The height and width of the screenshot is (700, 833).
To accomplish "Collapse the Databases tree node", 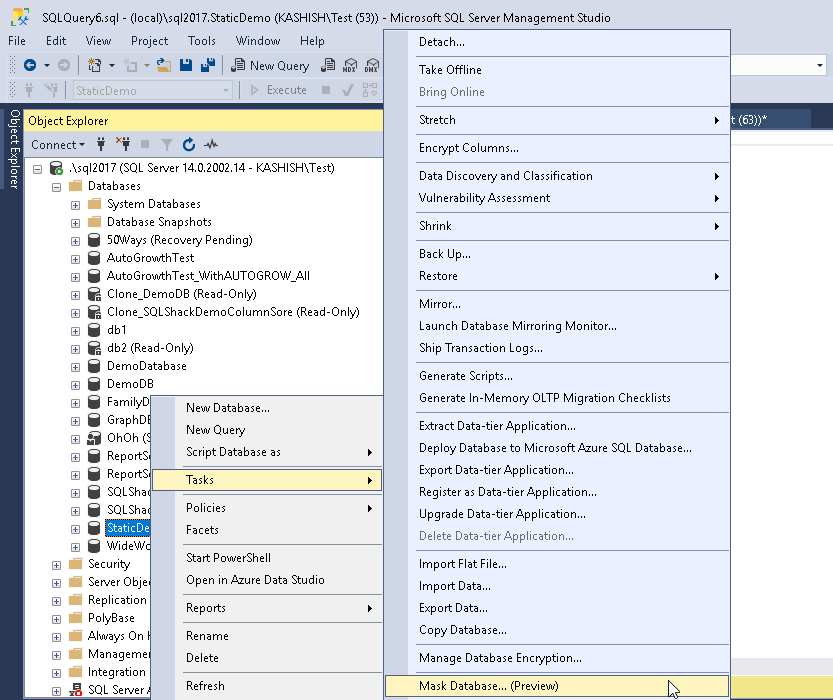I will [x=57, y=186].
